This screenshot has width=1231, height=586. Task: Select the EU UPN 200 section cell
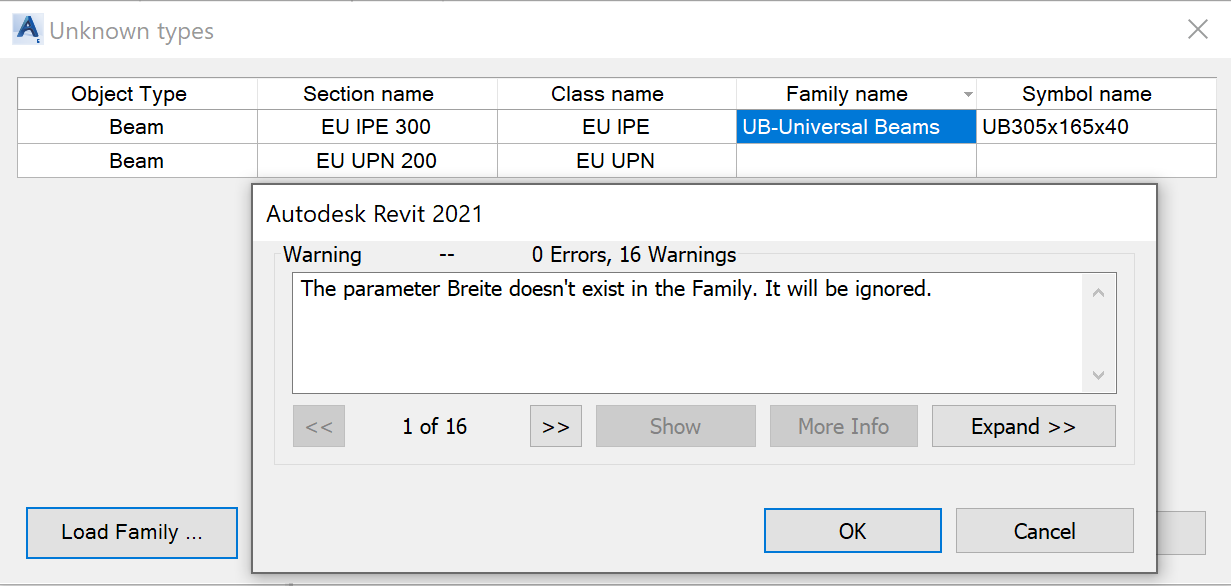pyautogui.click(x=377, y=161)
